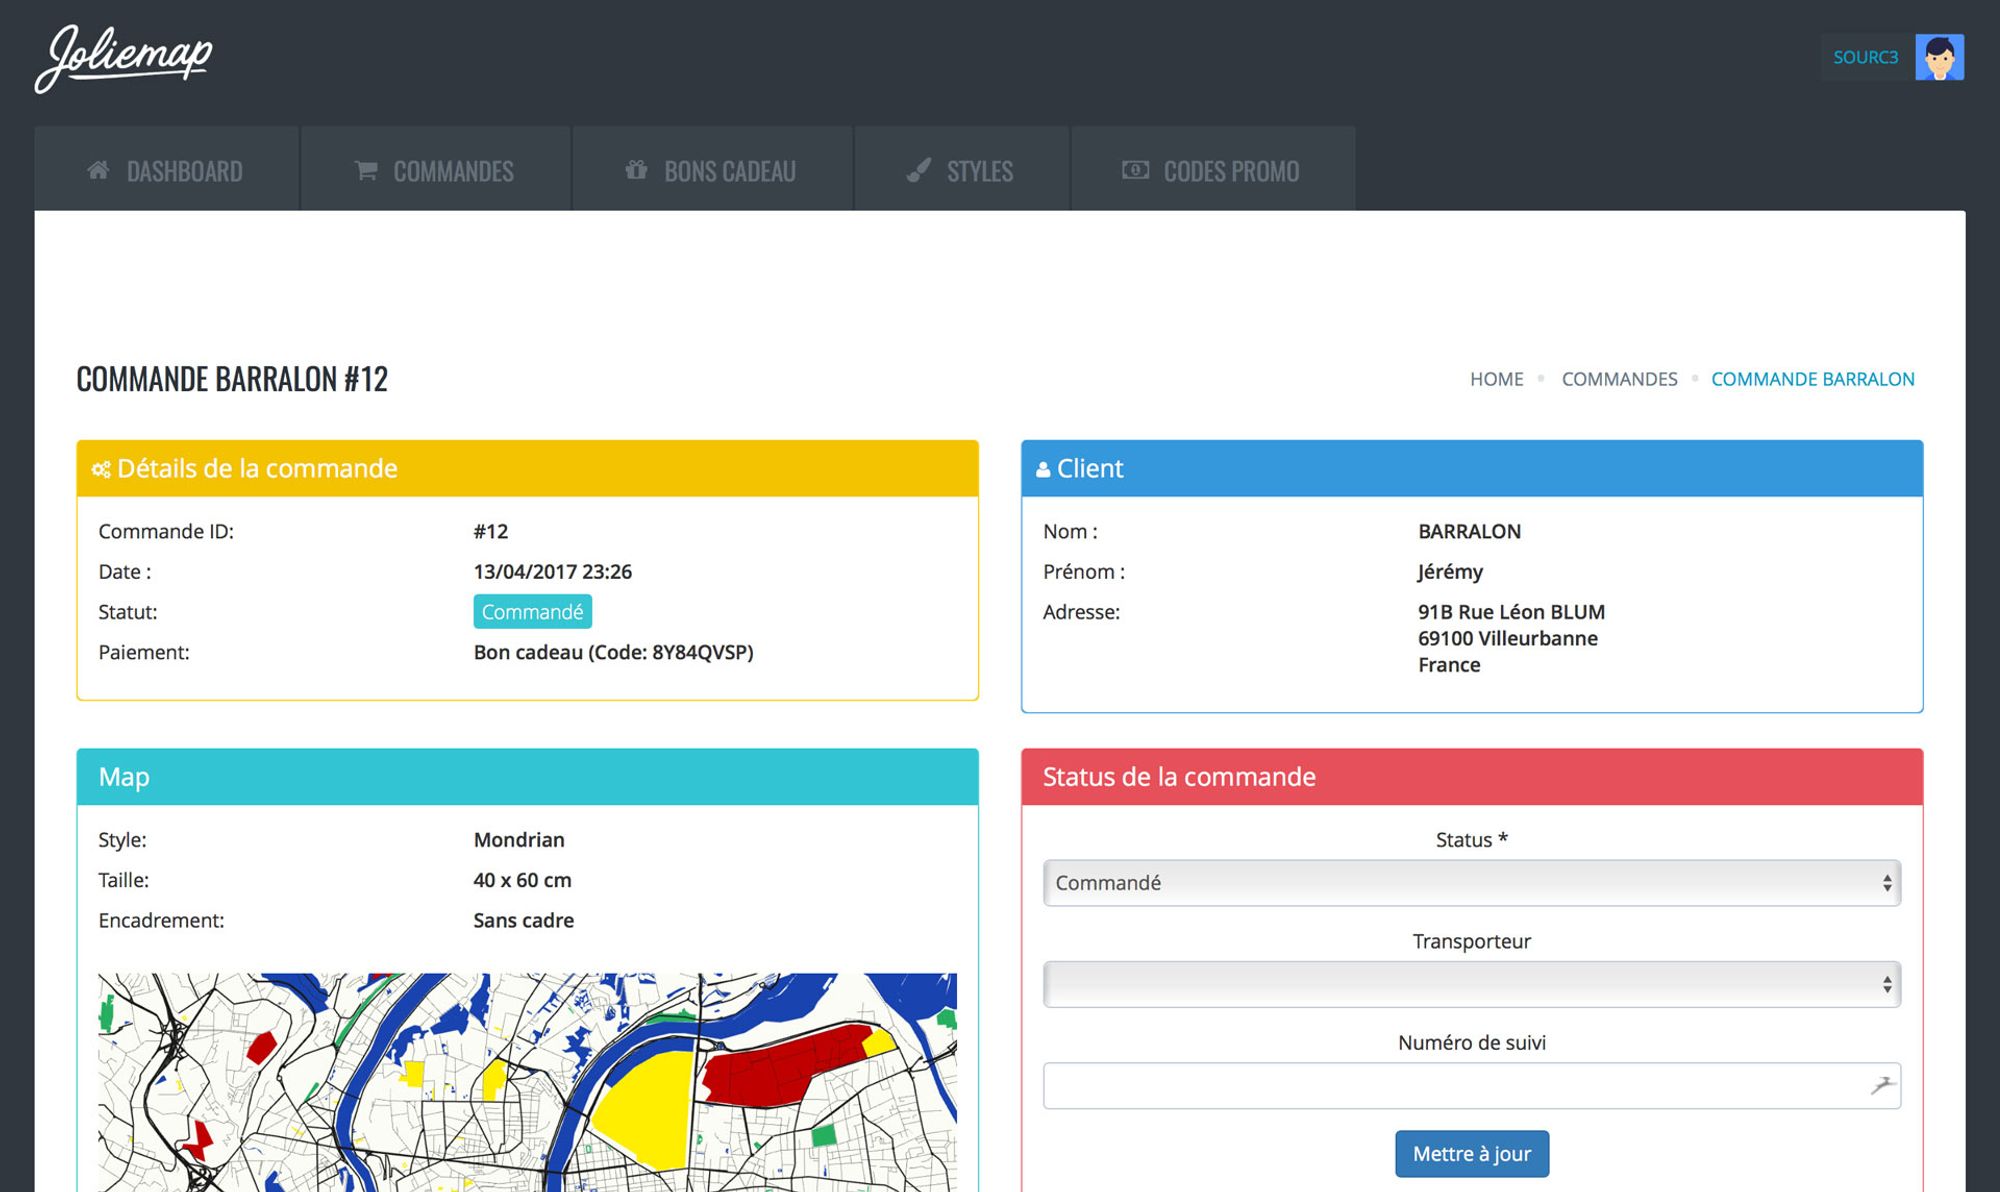Click the person icon in Client header
2000x1192 pixels.
coord(1043,469)
